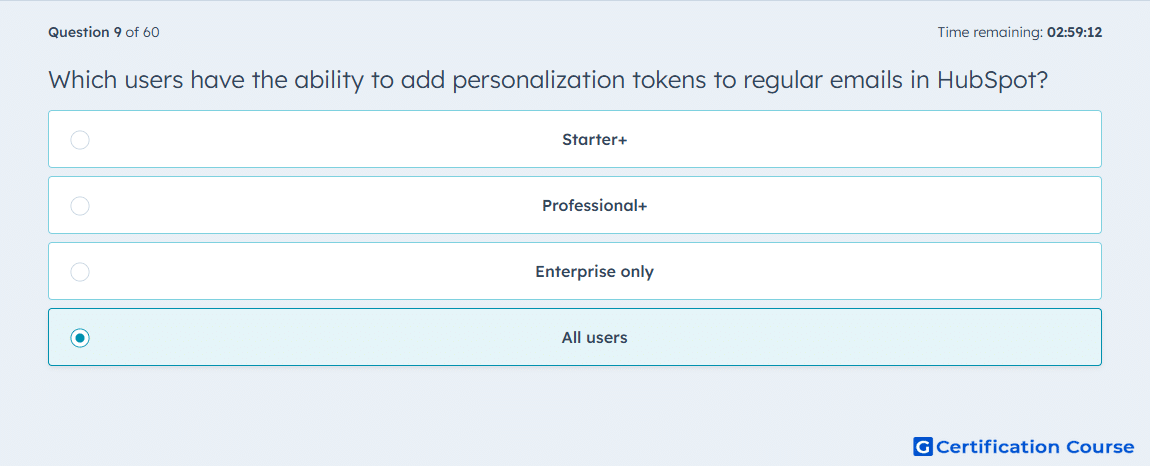Viewport: 1150px width, 466px height.
Task: Click the bold Question 9 counter text
Action: click(85, 32)
